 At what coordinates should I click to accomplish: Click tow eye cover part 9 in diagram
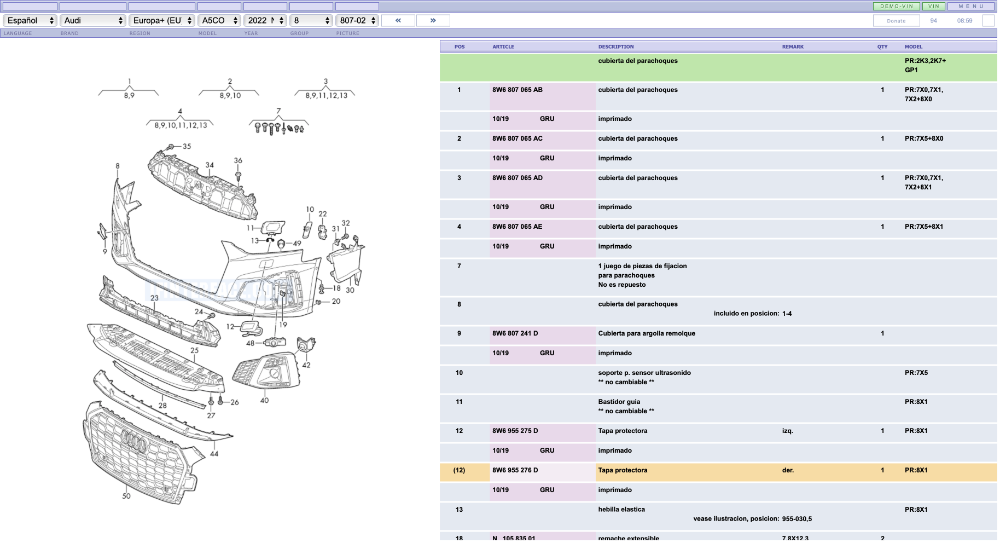103,232
